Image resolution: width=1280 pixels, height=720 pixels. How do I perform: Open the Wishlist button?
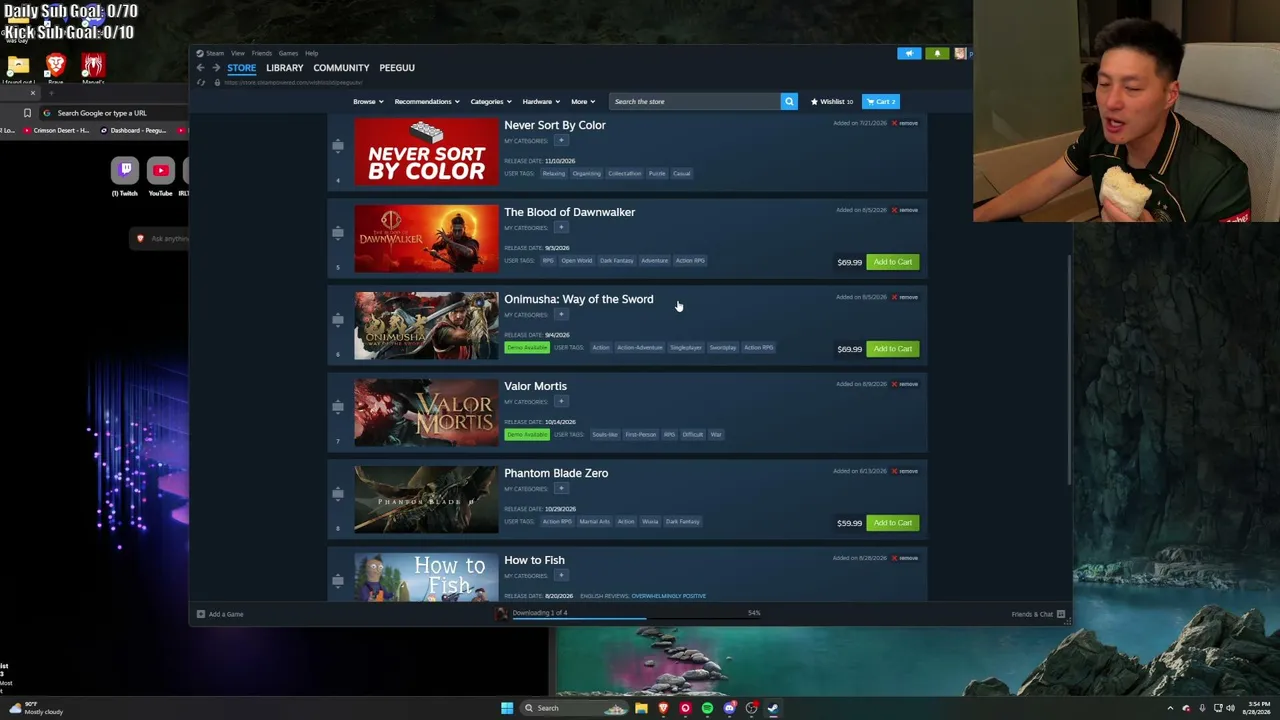pyautogui.click(x=832, y=101)
